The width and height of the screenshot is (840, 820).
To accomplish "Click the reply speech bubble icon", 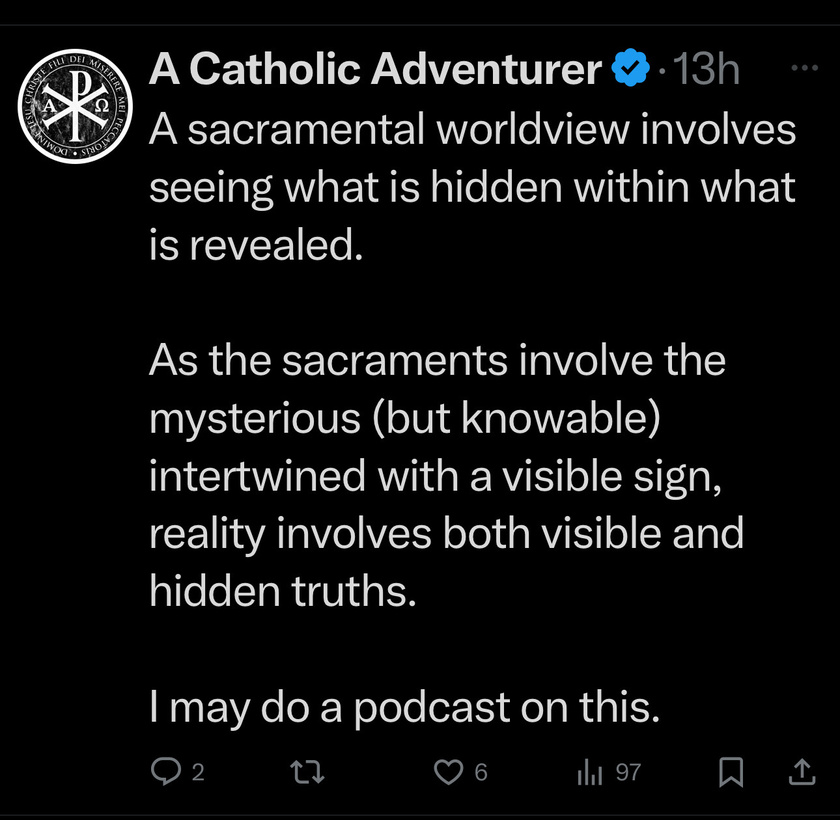I will click(166, 772).
